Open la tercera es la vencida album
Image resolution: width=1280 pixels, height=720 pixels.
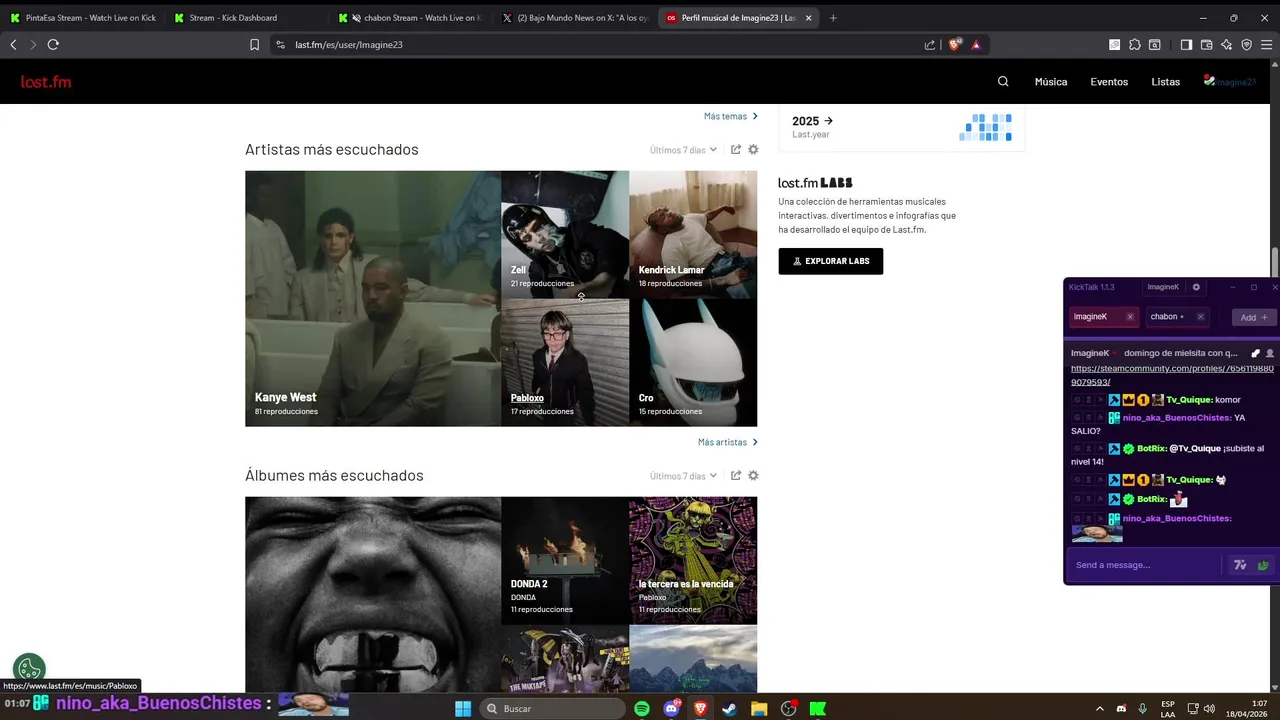coord(693,560)
